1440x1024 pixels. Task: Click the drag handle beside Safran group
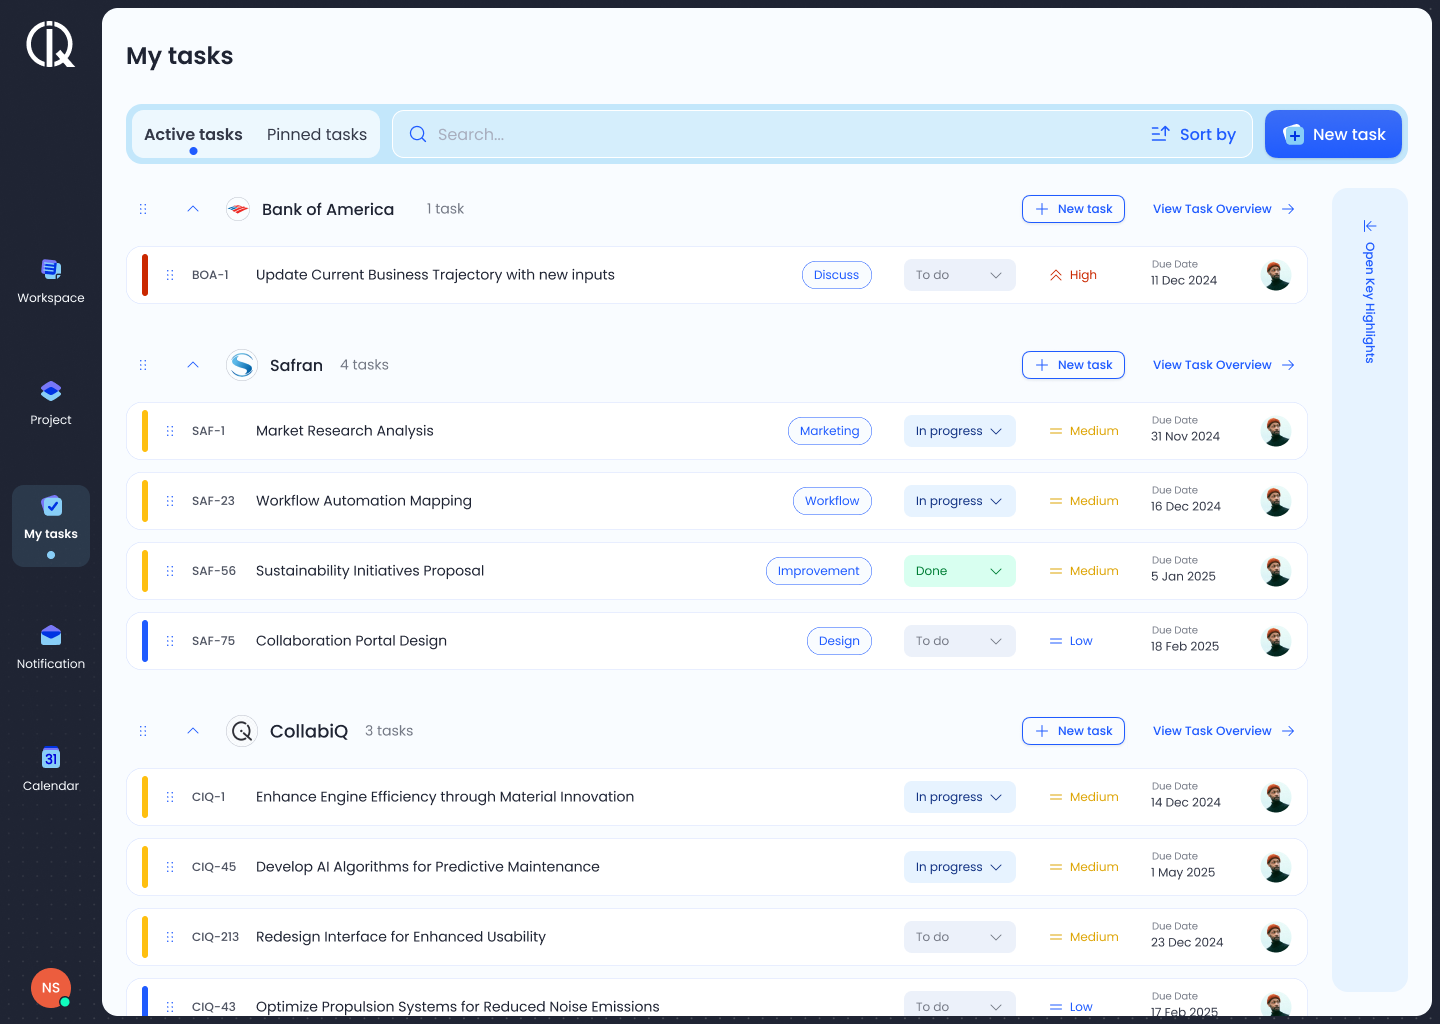143,365
